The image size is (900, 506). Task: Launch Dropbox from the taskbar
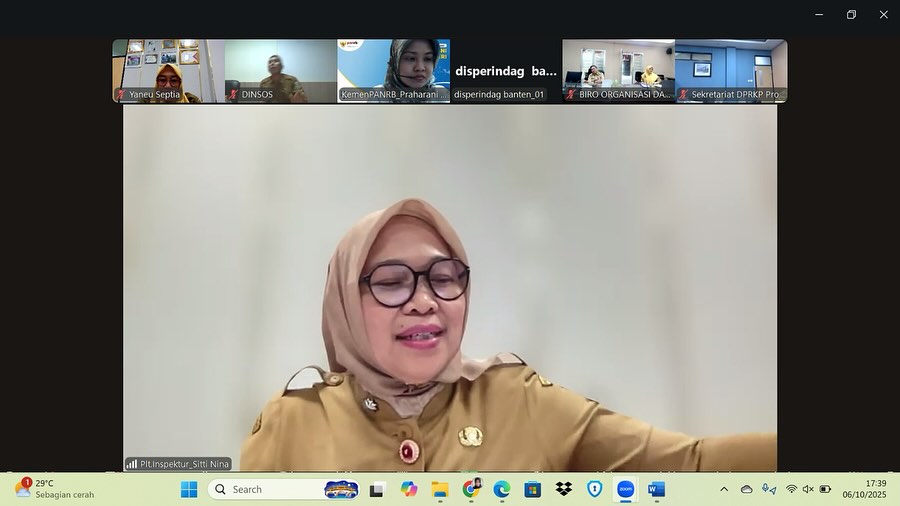tap(564, 489)
